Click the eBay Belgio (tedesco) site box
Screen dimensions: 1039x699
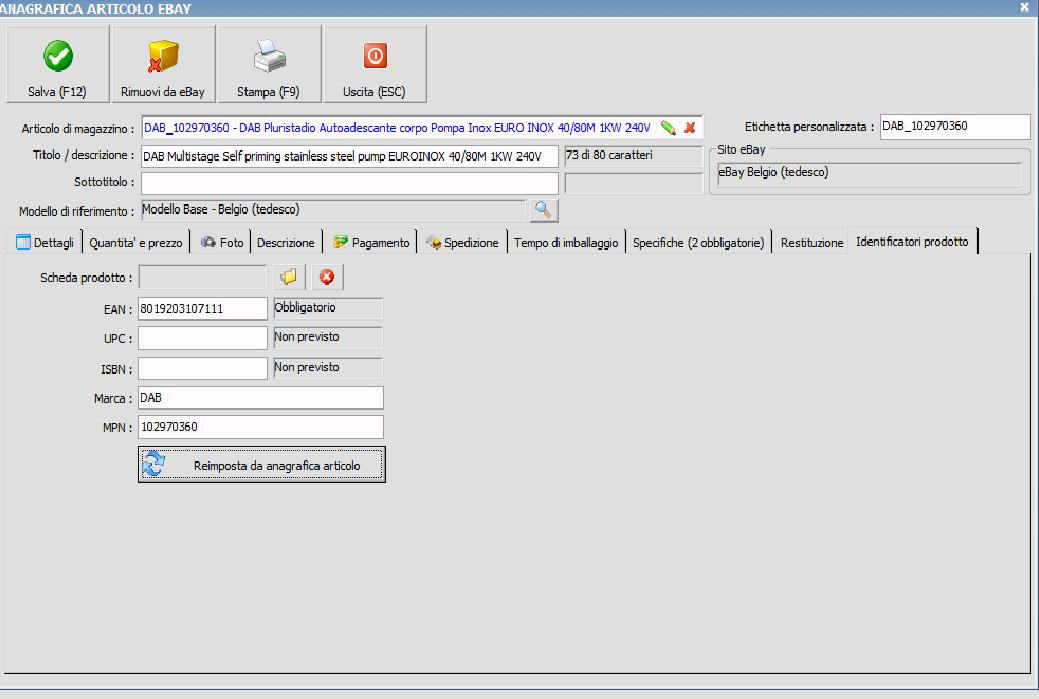[869, 174]
